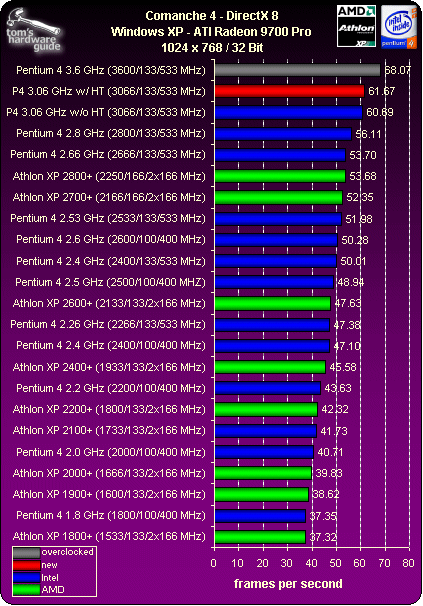Click the 52.35 value
This screenshot has height=606, width=423.
click(x=360, y=197)
